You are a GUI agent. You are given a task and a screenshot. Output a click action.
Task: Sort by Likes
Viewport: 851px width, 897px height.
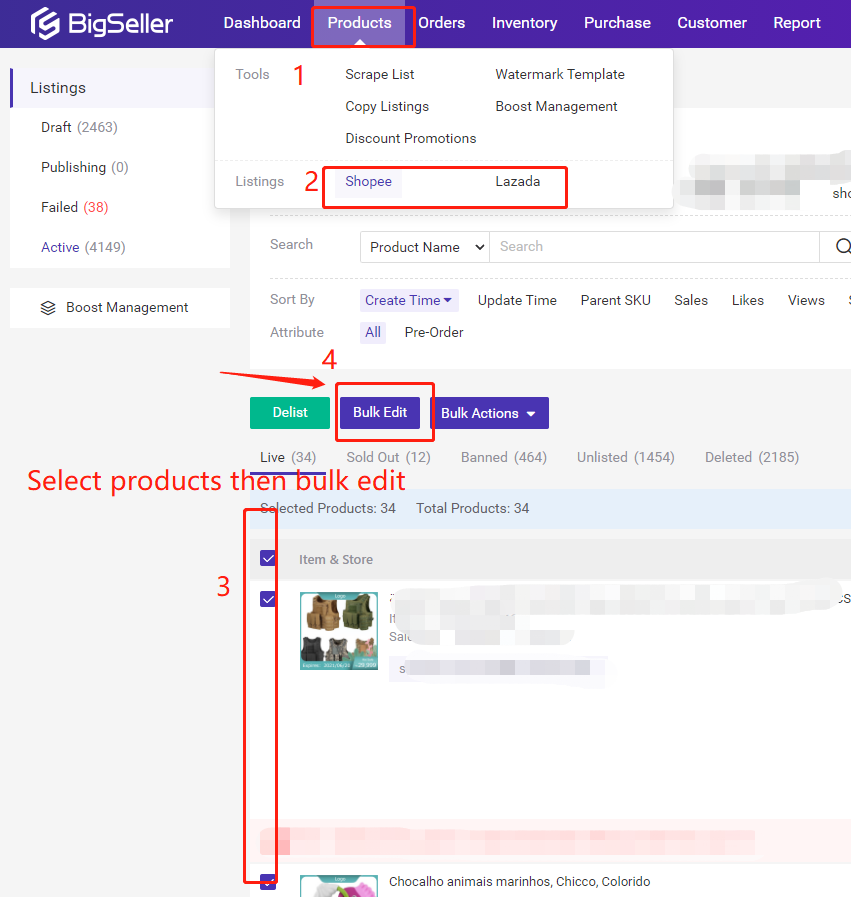(x=747, y=300)
